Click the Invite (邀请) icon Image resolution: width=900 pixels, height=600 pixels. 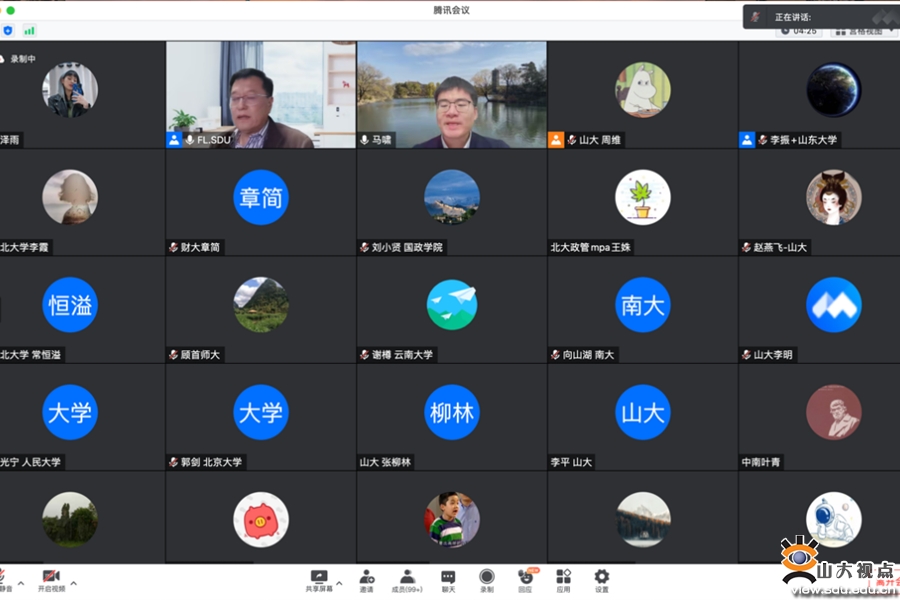point(367,580)
